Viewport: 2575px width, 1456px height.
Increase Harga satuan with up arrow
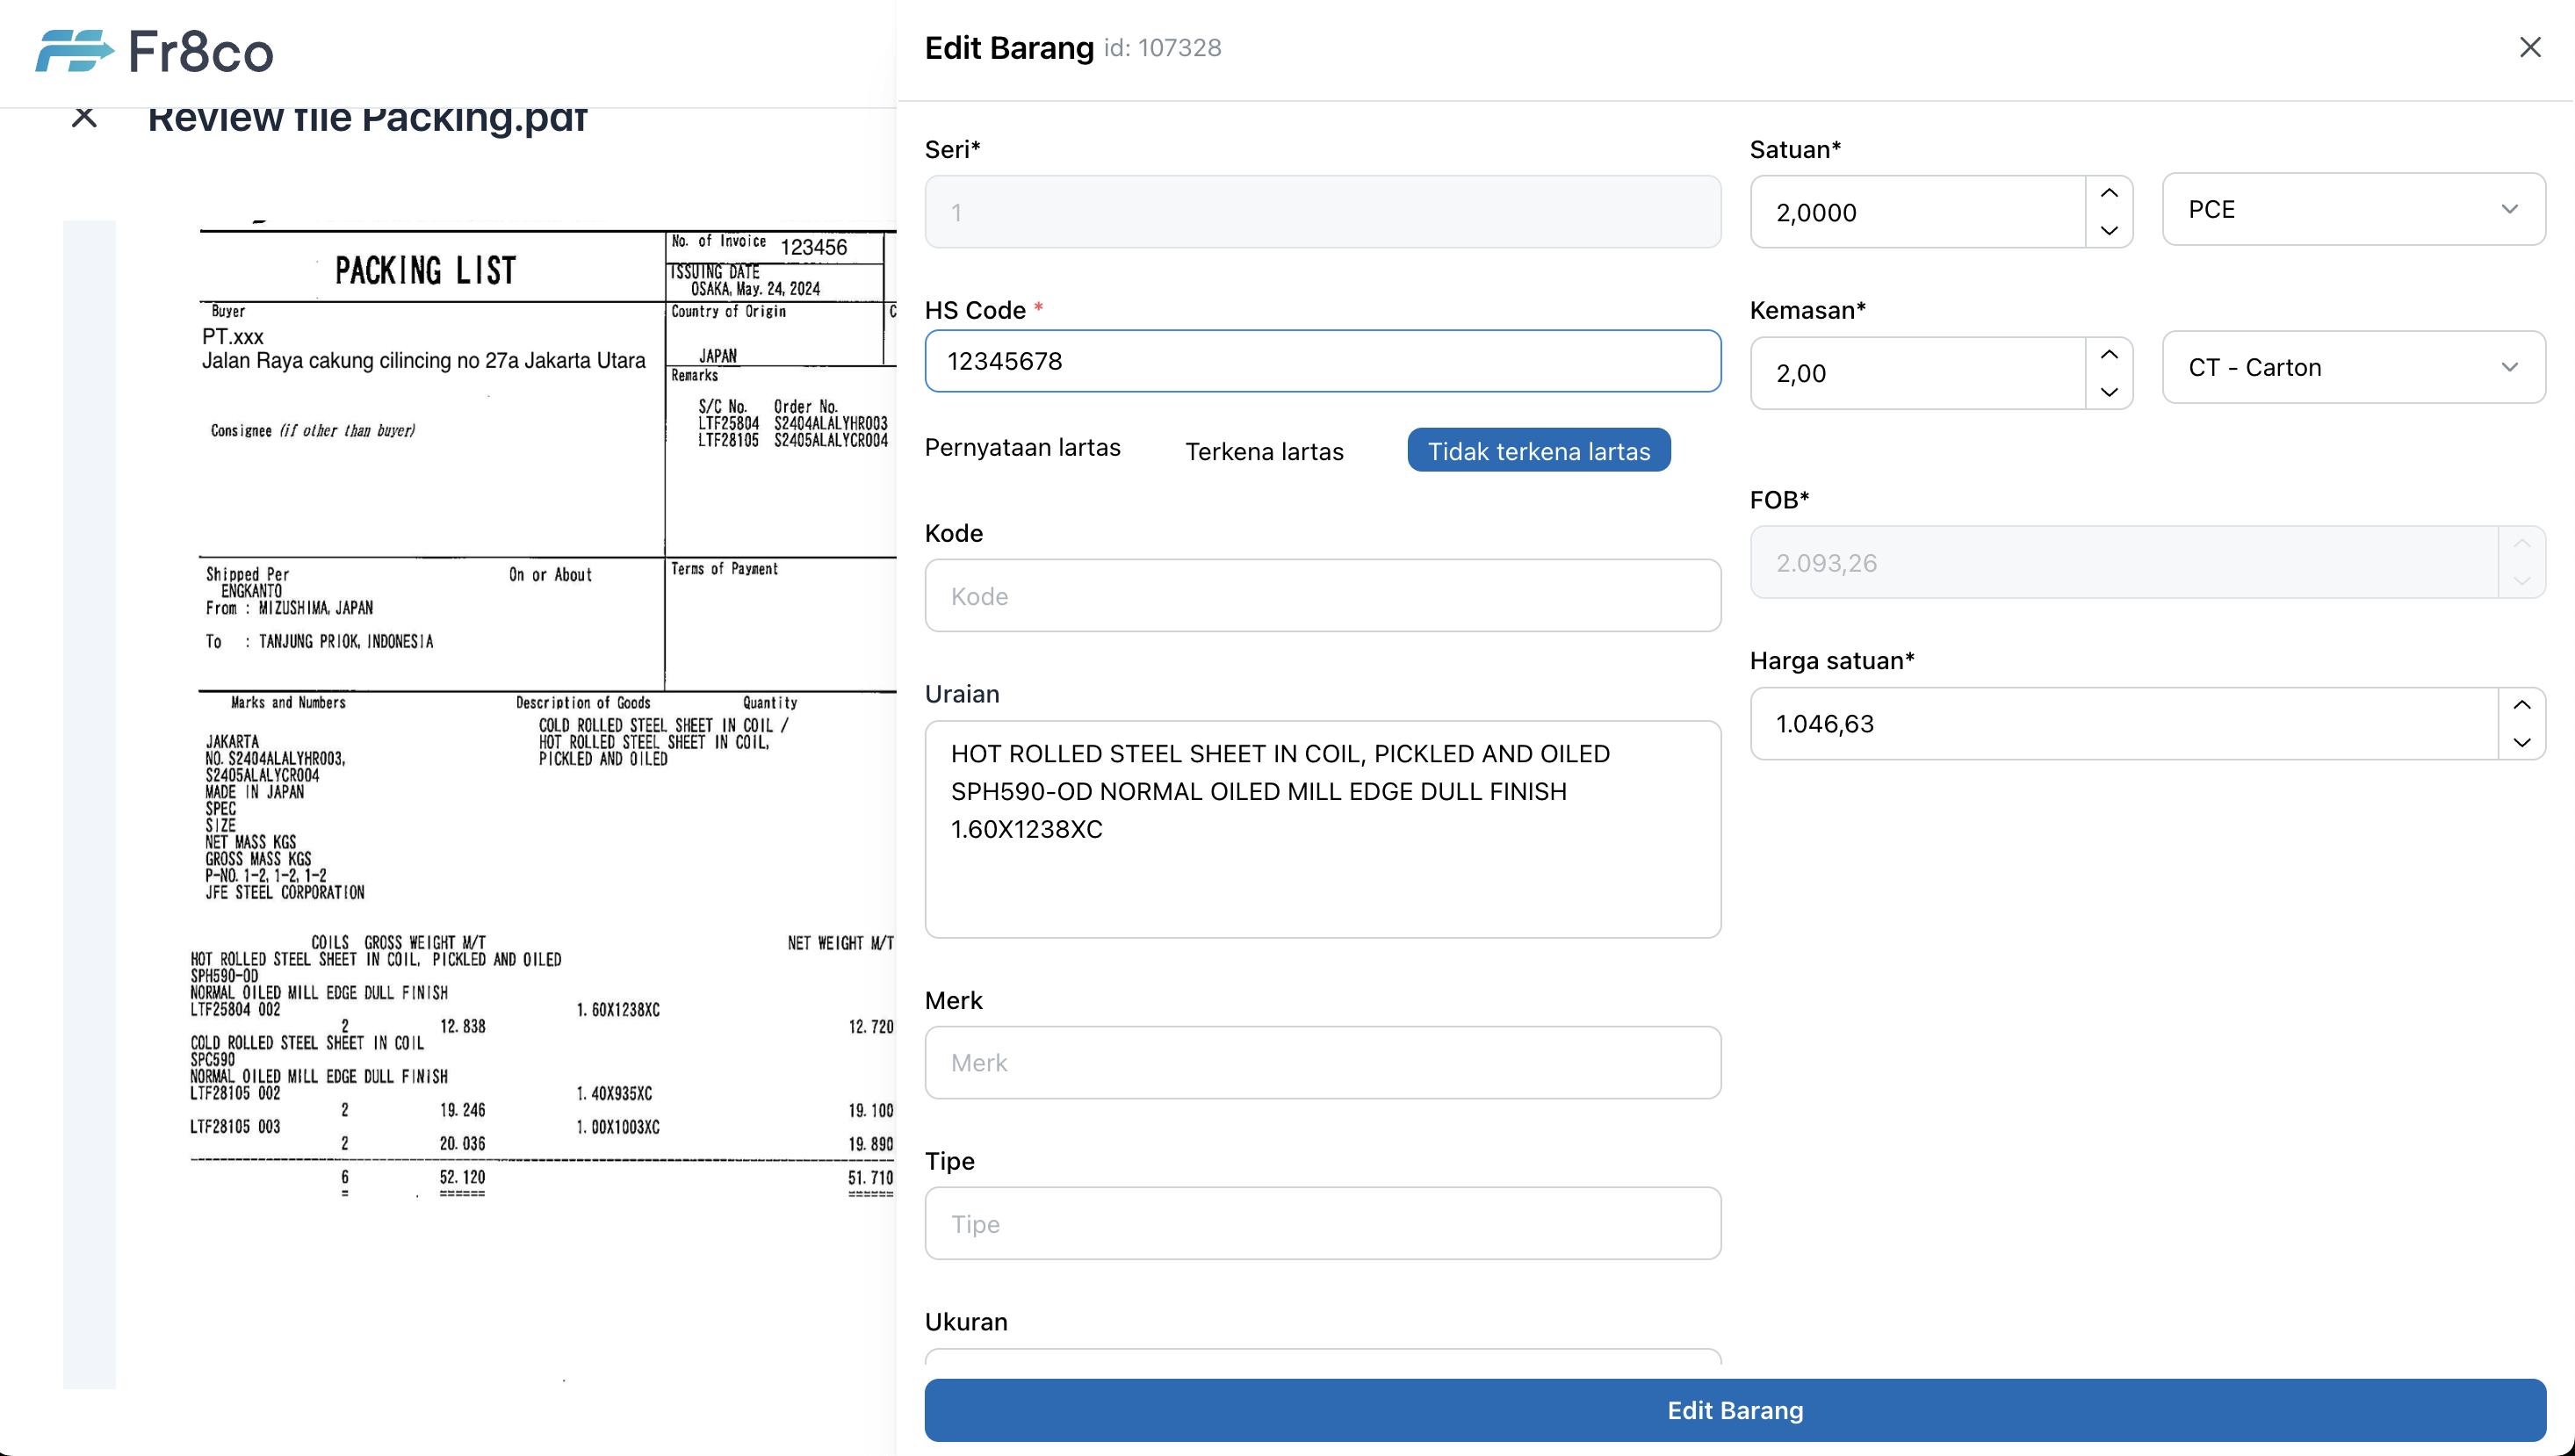pos(2521,705)
